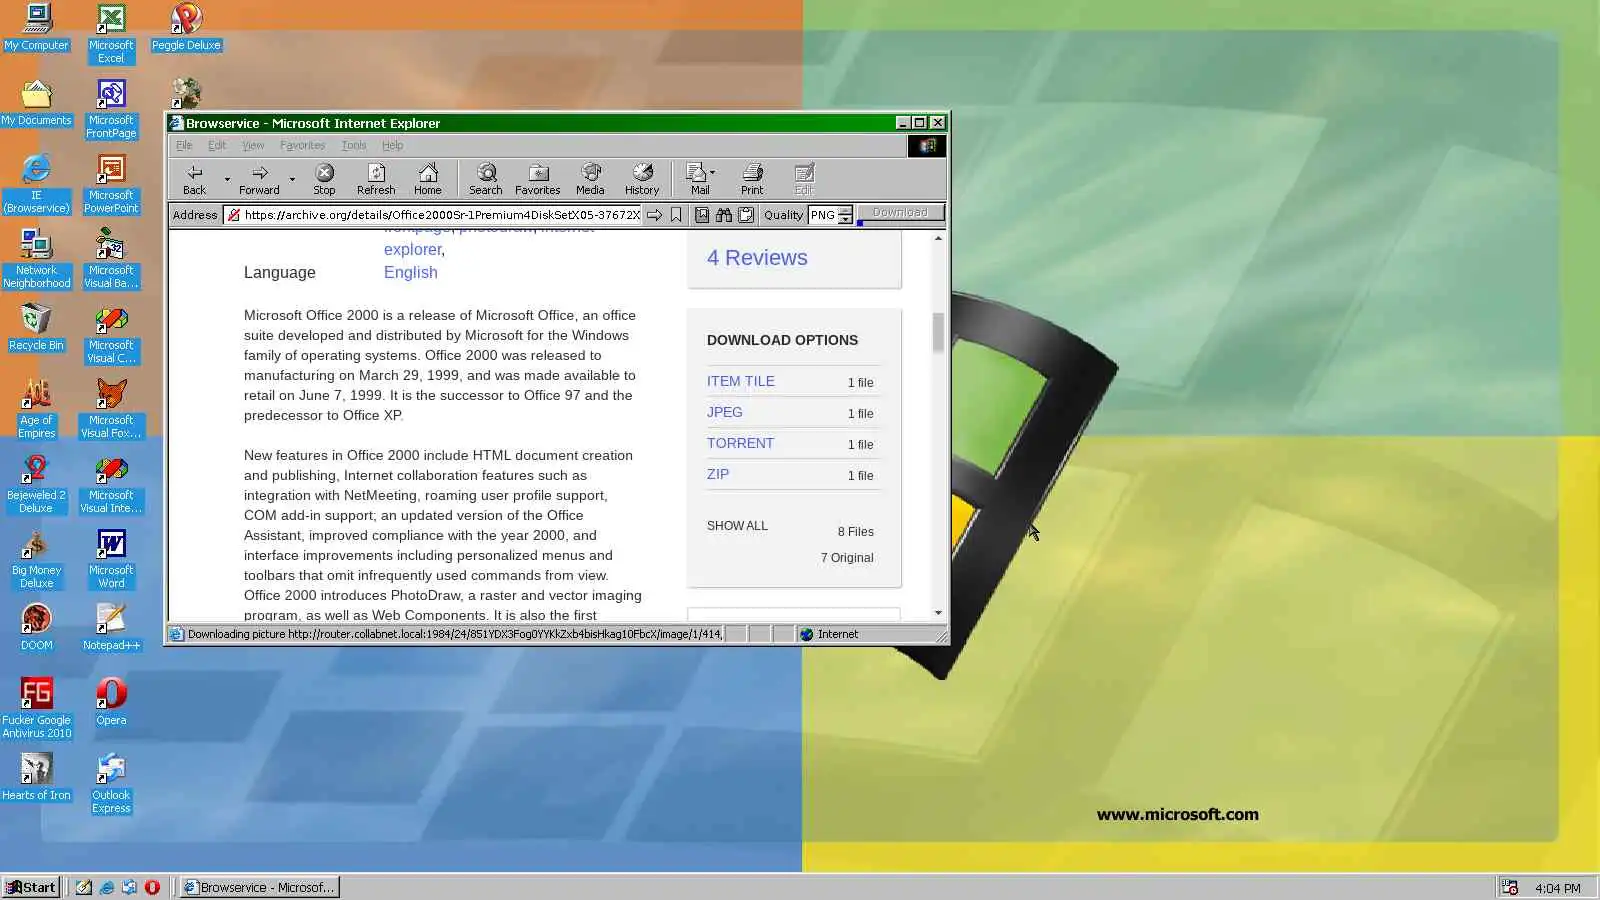Open the Help menu
This screenshot has height=900, width=1600.
pyautogui.click(x=392, y=145)
